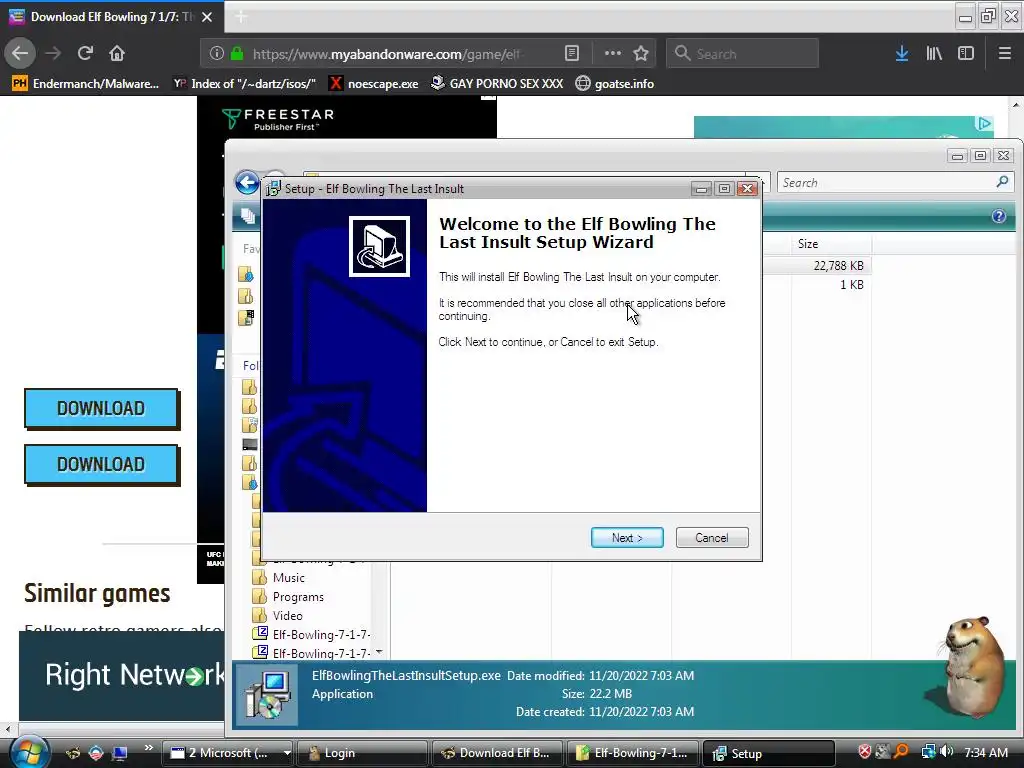Open Firefox library icon
This screenshot has height=768, width=1024.
[x=934, y=54]
